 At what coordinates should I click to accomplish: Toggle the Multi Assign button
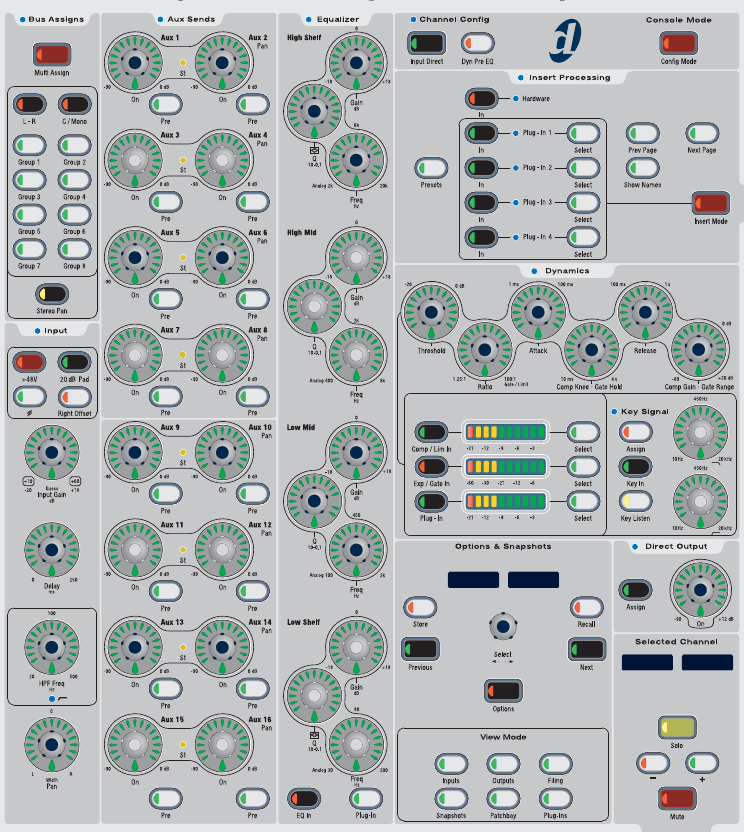click(51, 54)
